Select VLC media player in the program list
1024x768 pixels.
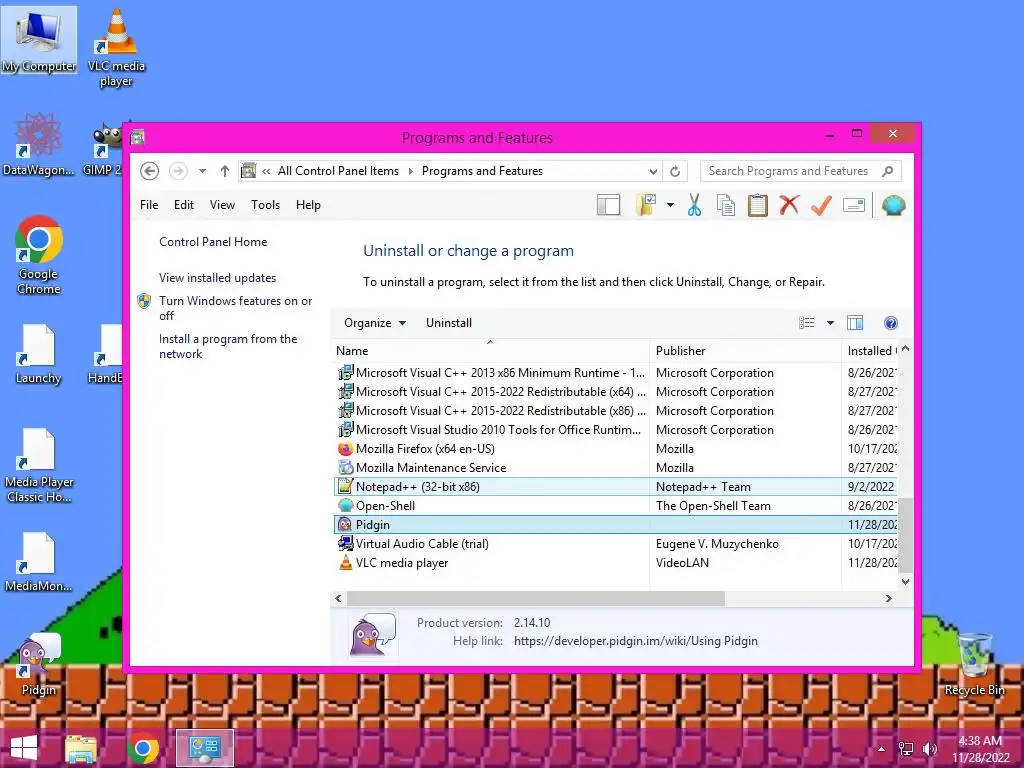(x=616, y=562)
